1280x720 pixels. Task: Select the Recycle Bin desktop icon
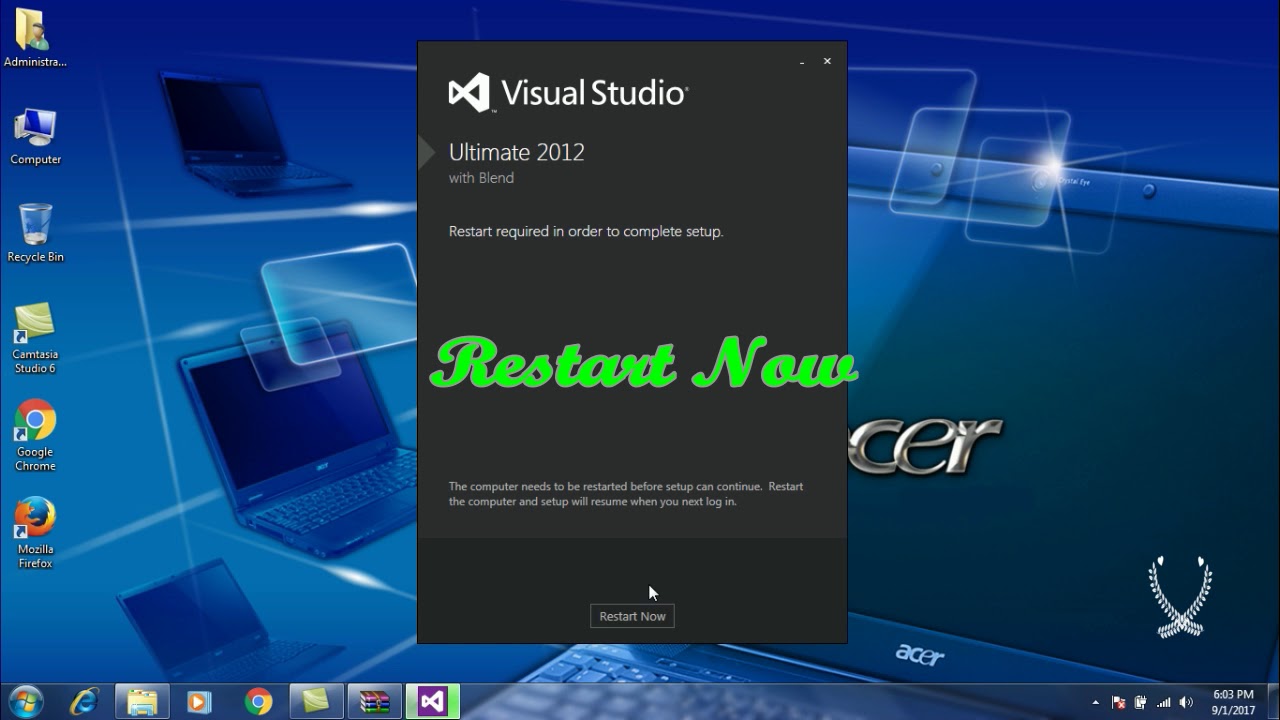35,233
